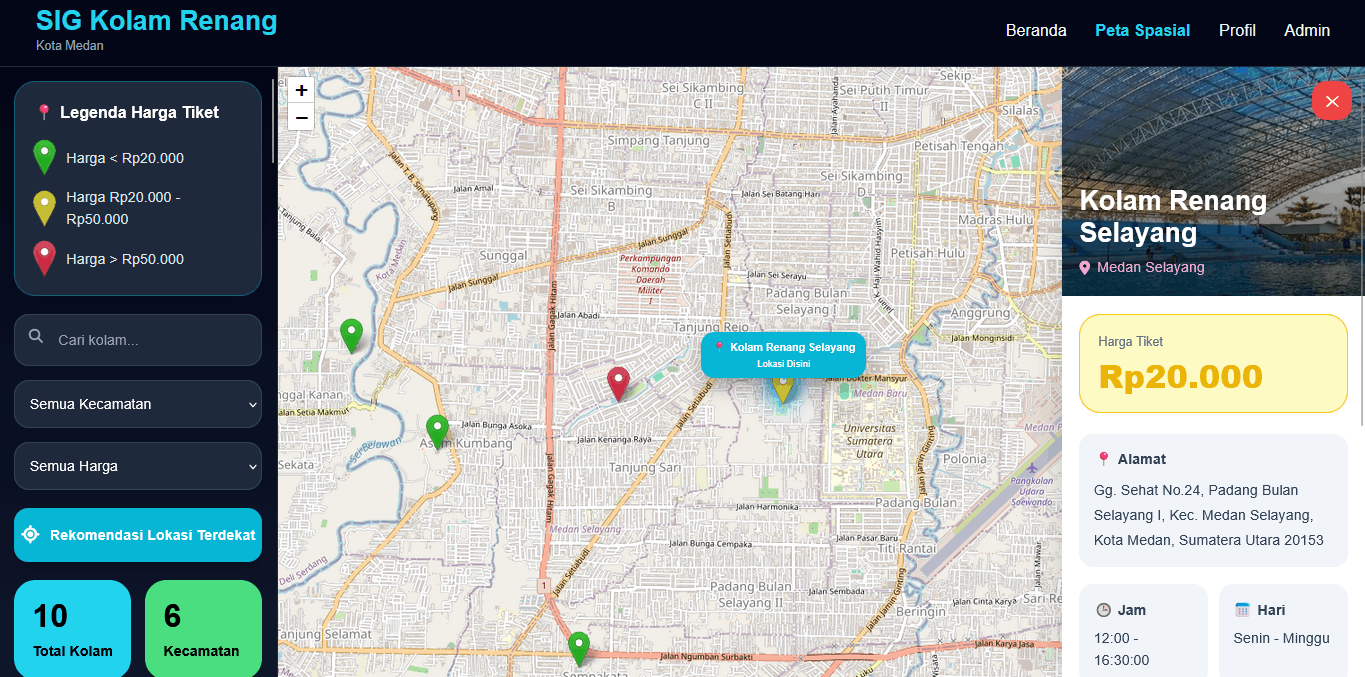Open the Semua Kecamatan dropdown
Screen dimensions: 1365x677
138,404
